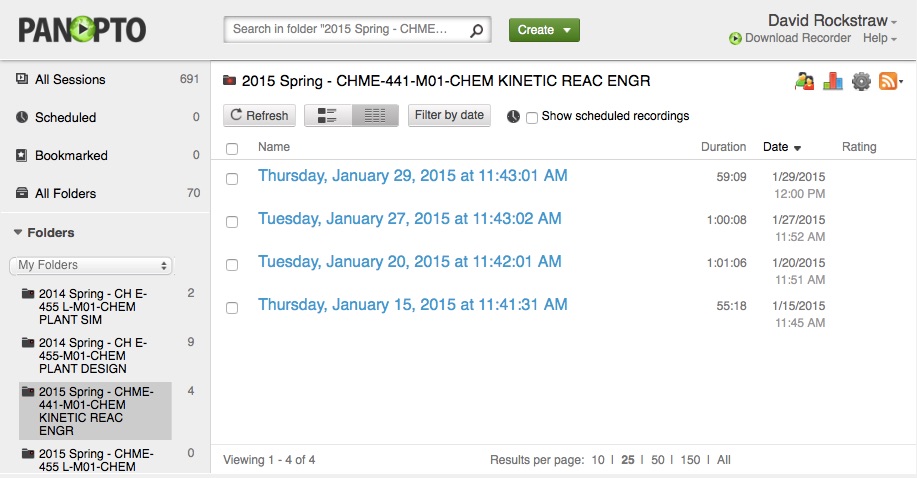Click the orange RSS feed icon

point(888,81)
